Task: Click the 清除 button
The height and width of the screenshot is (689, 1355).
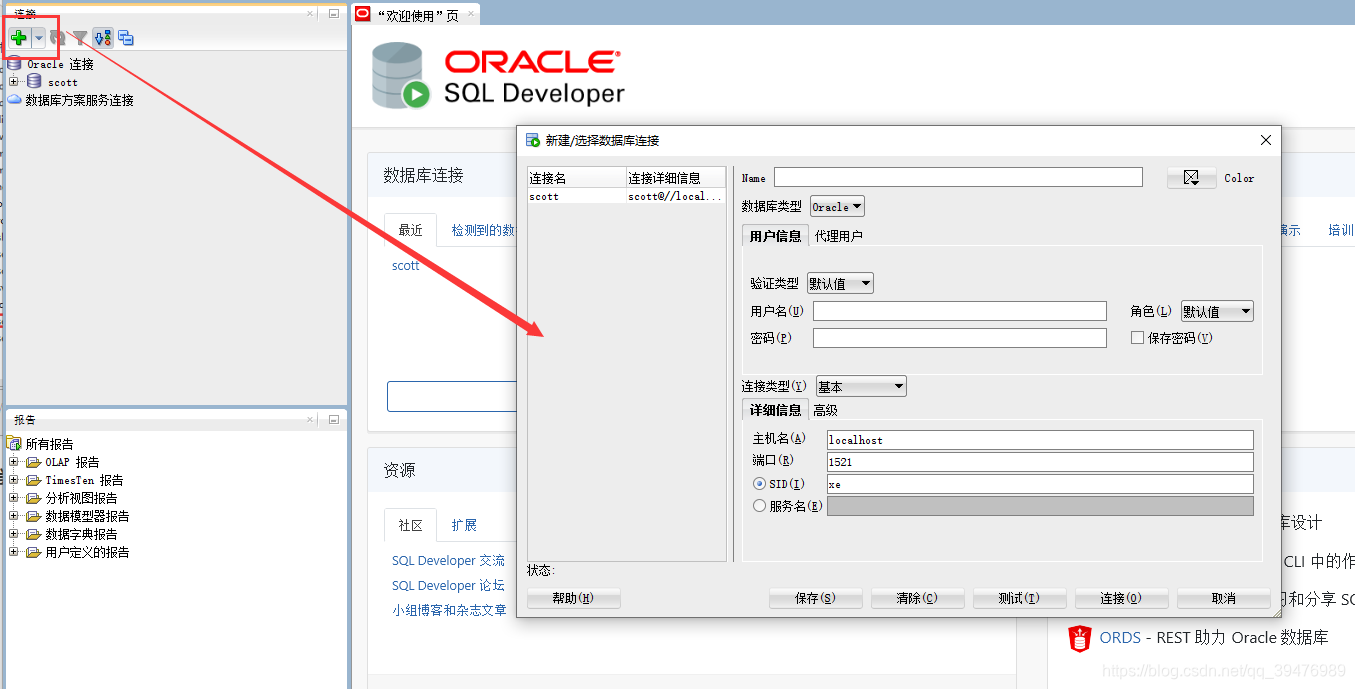Action: click(917, 598)
